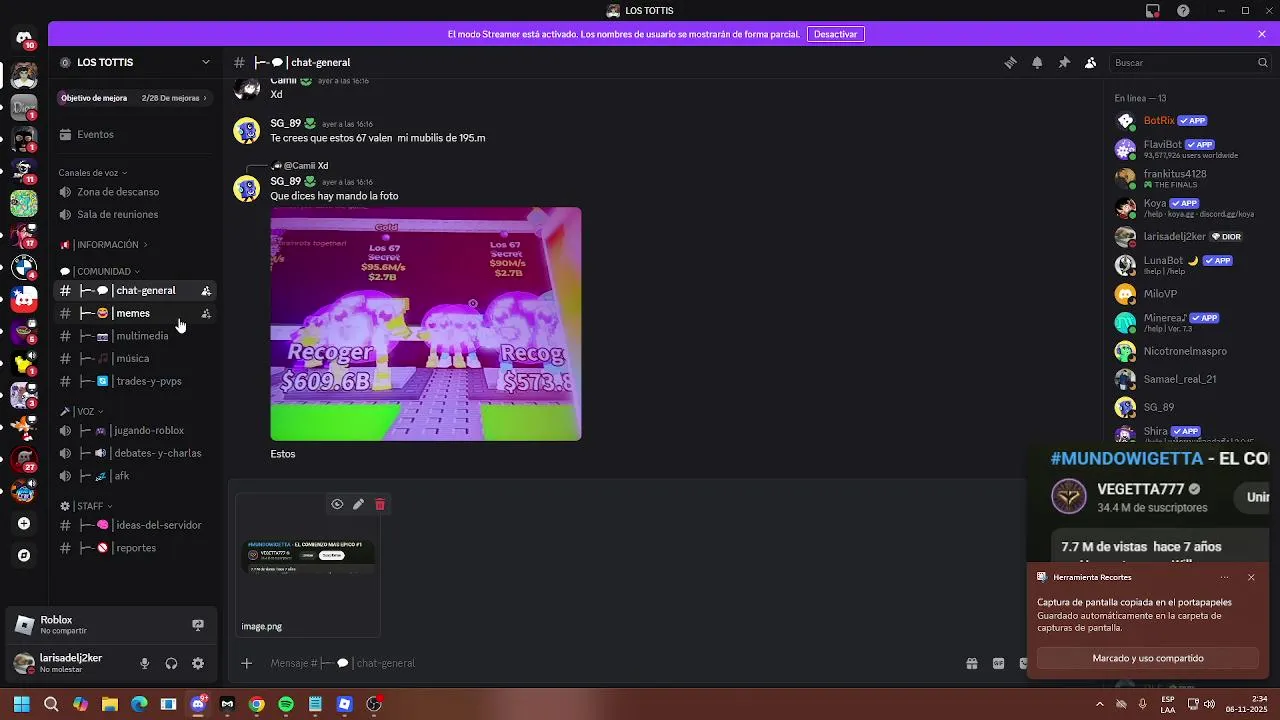The height and width of the screenshot is (720, 1280).
Task: Open larisadelj2ker user profile panel
Action: click(x=68, y=663)
